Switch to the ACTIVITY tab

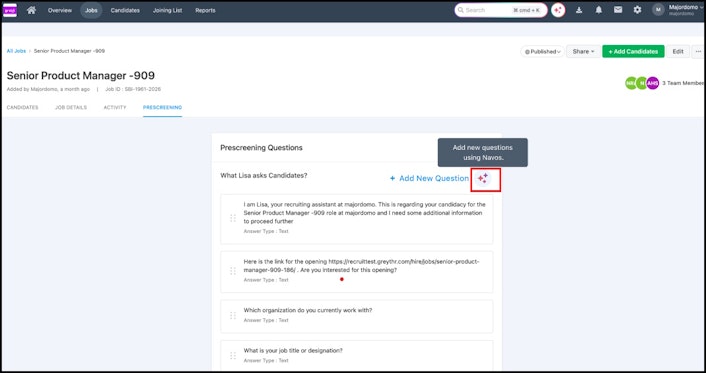115,108
